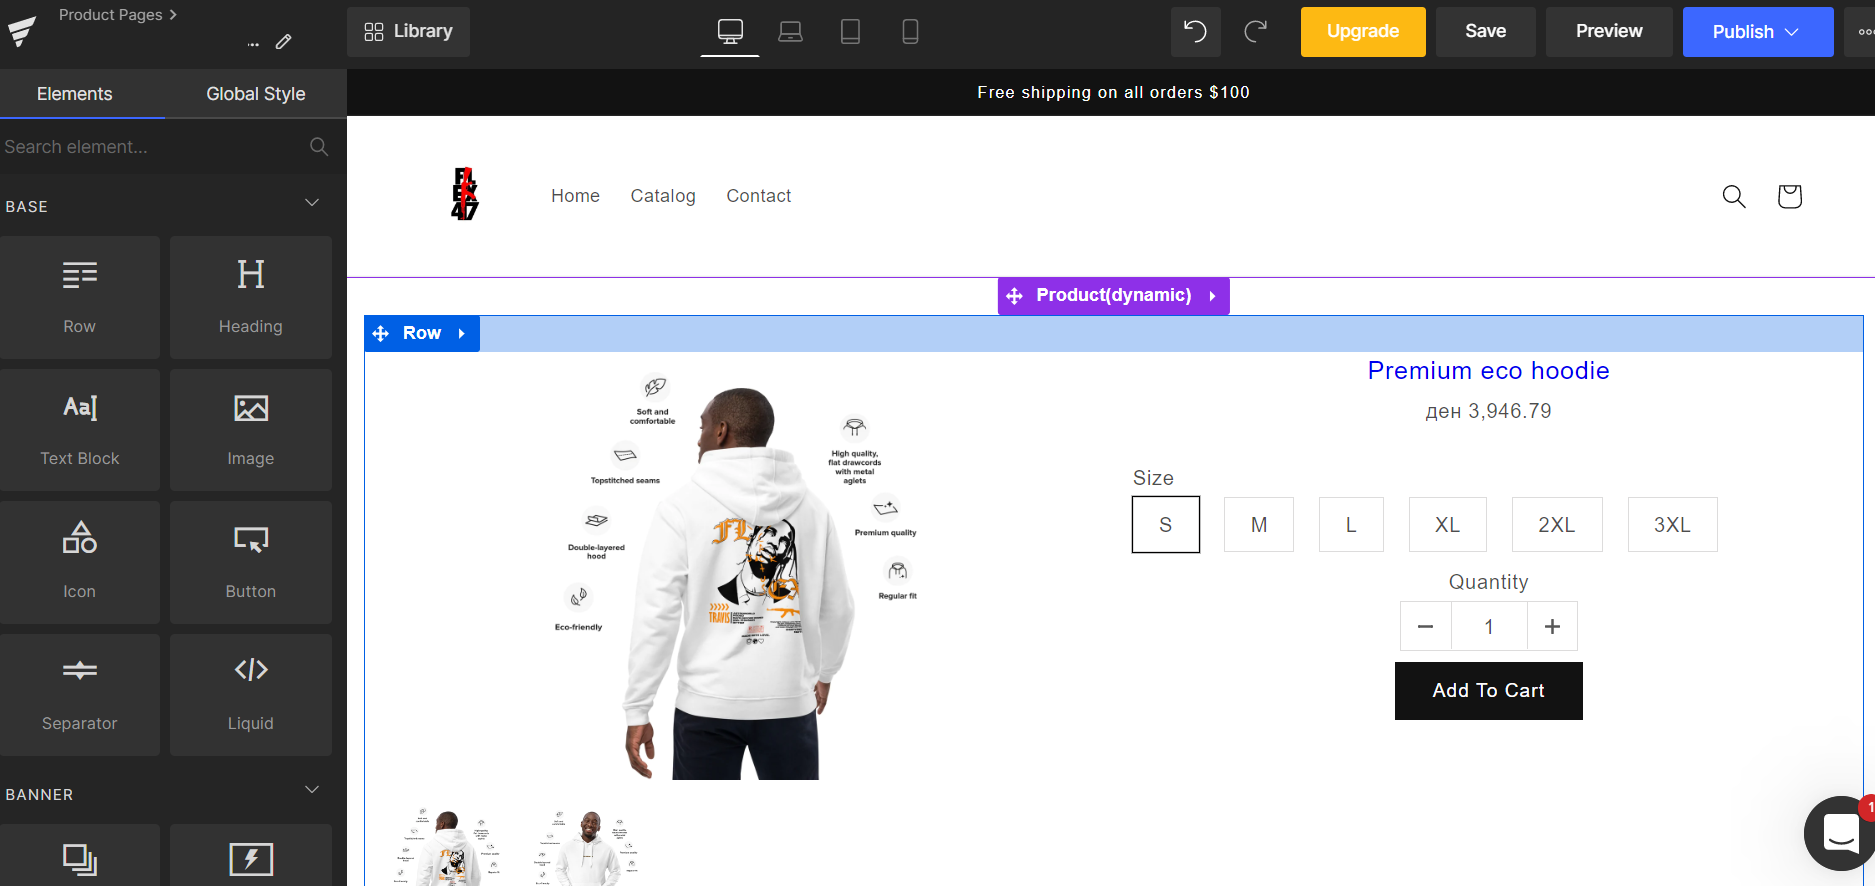Switch to laptop view icon
This screenshot has width=1875, height=886.
coord(790,31)
